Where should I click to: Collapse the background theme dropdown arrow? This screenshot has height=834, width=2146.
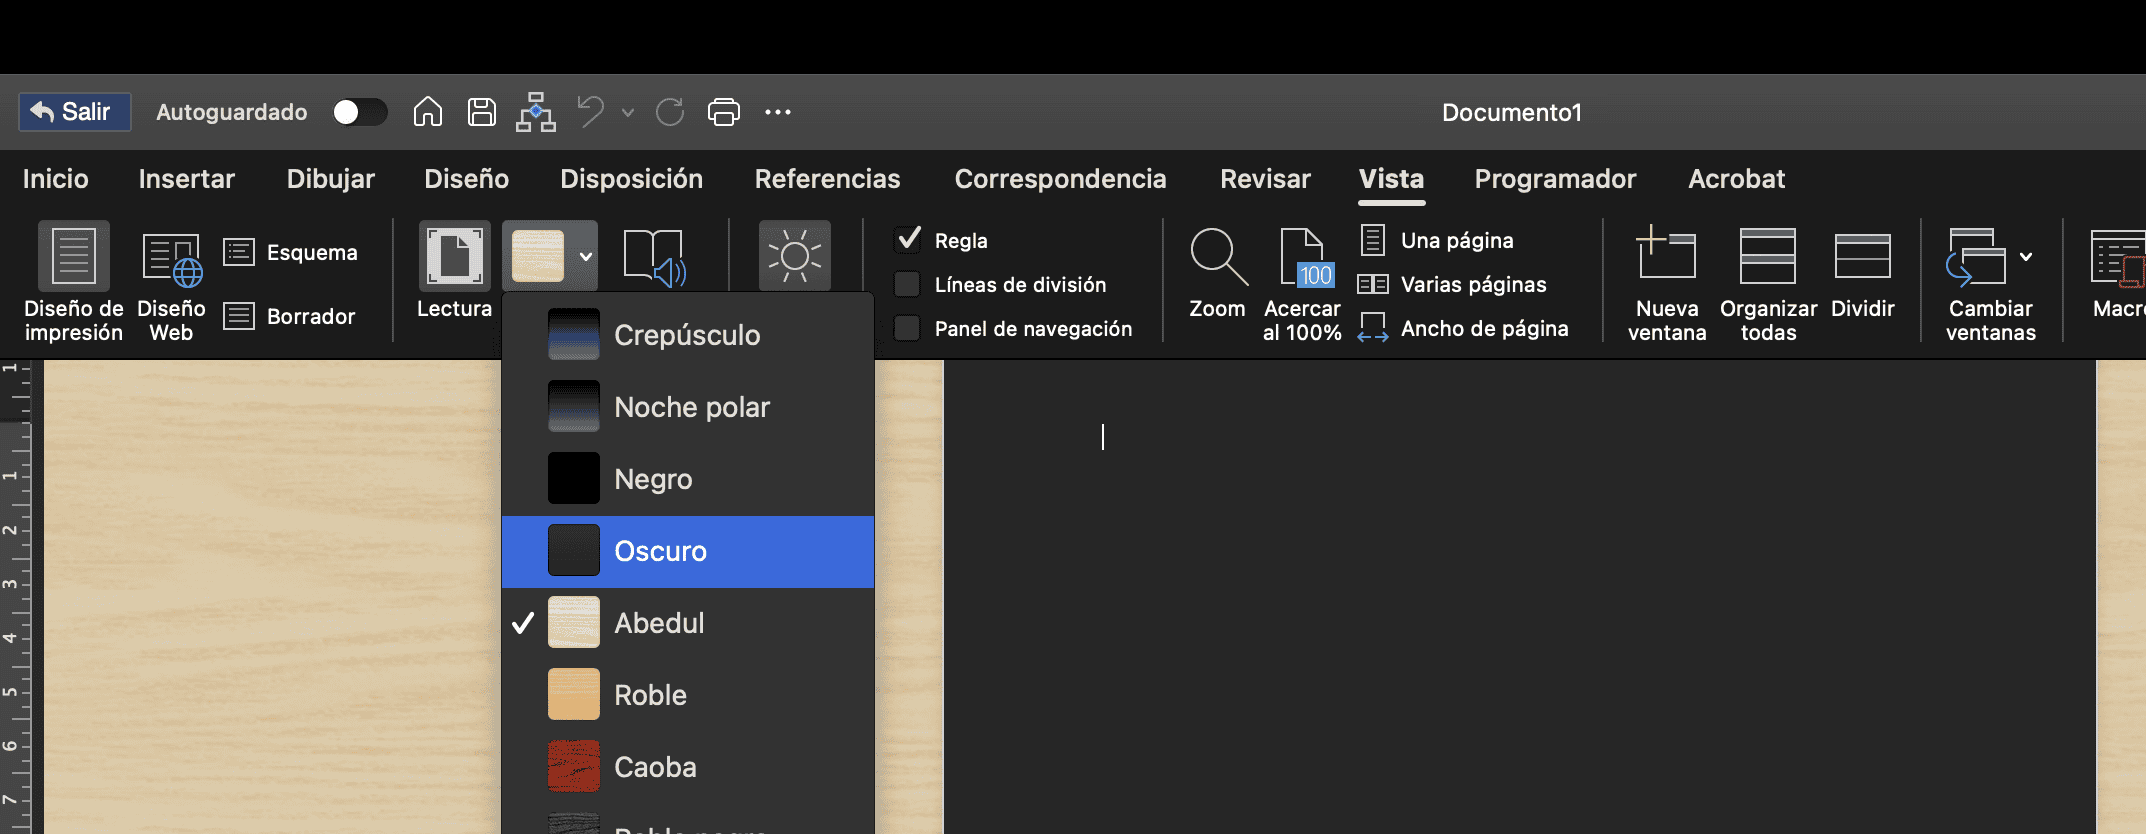coord(586,256)
